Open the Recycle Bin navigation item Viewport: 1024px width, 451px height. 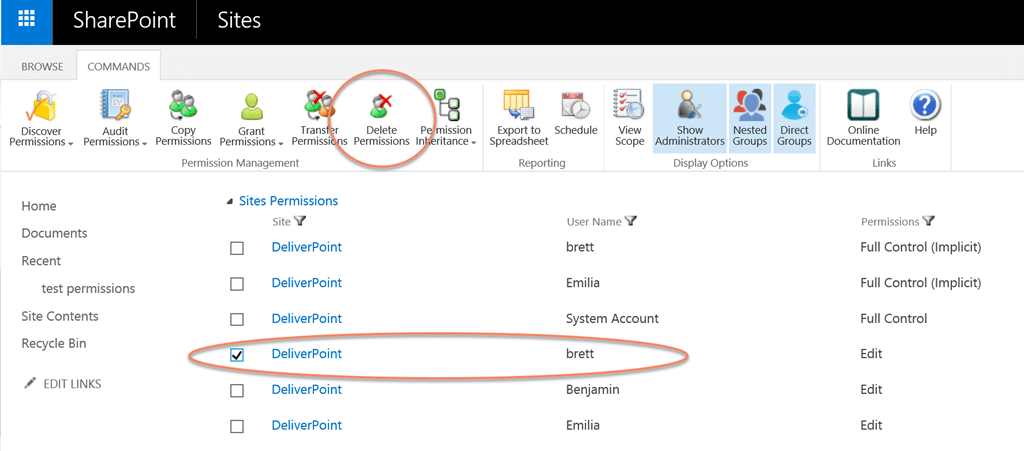(54, 343)
